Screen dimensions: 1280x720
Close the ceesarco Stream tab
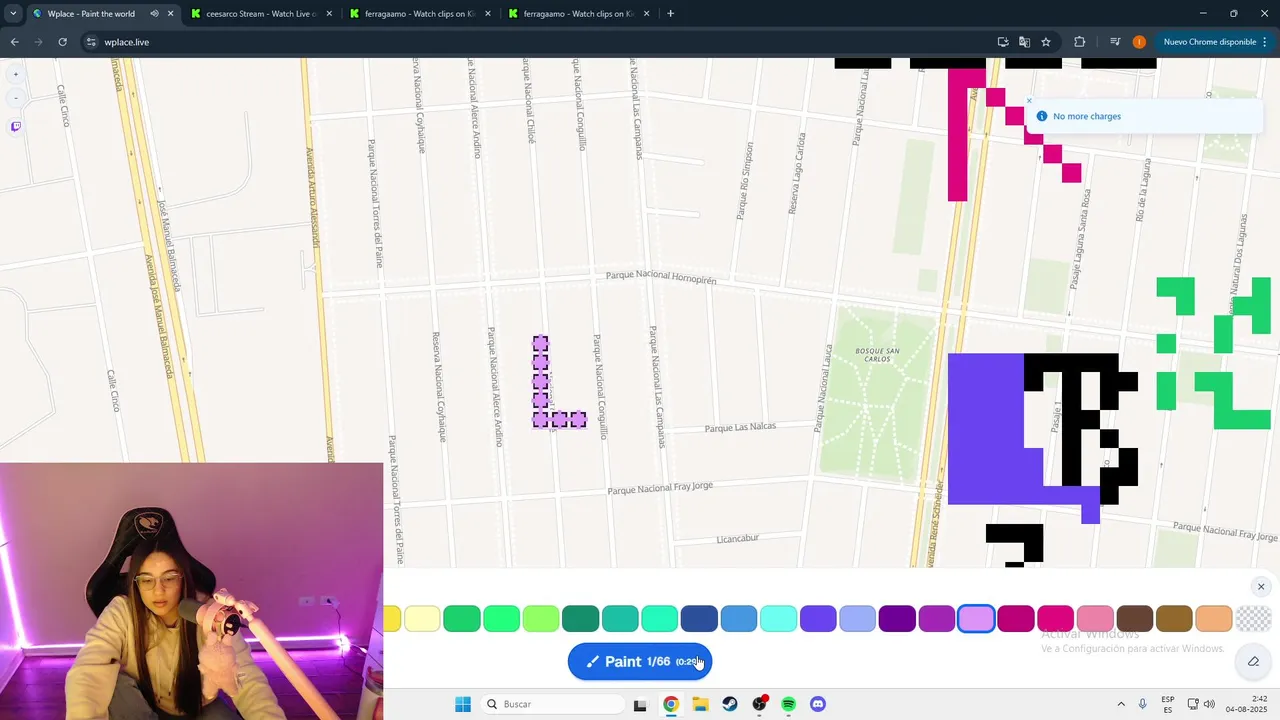click(329, 14)
